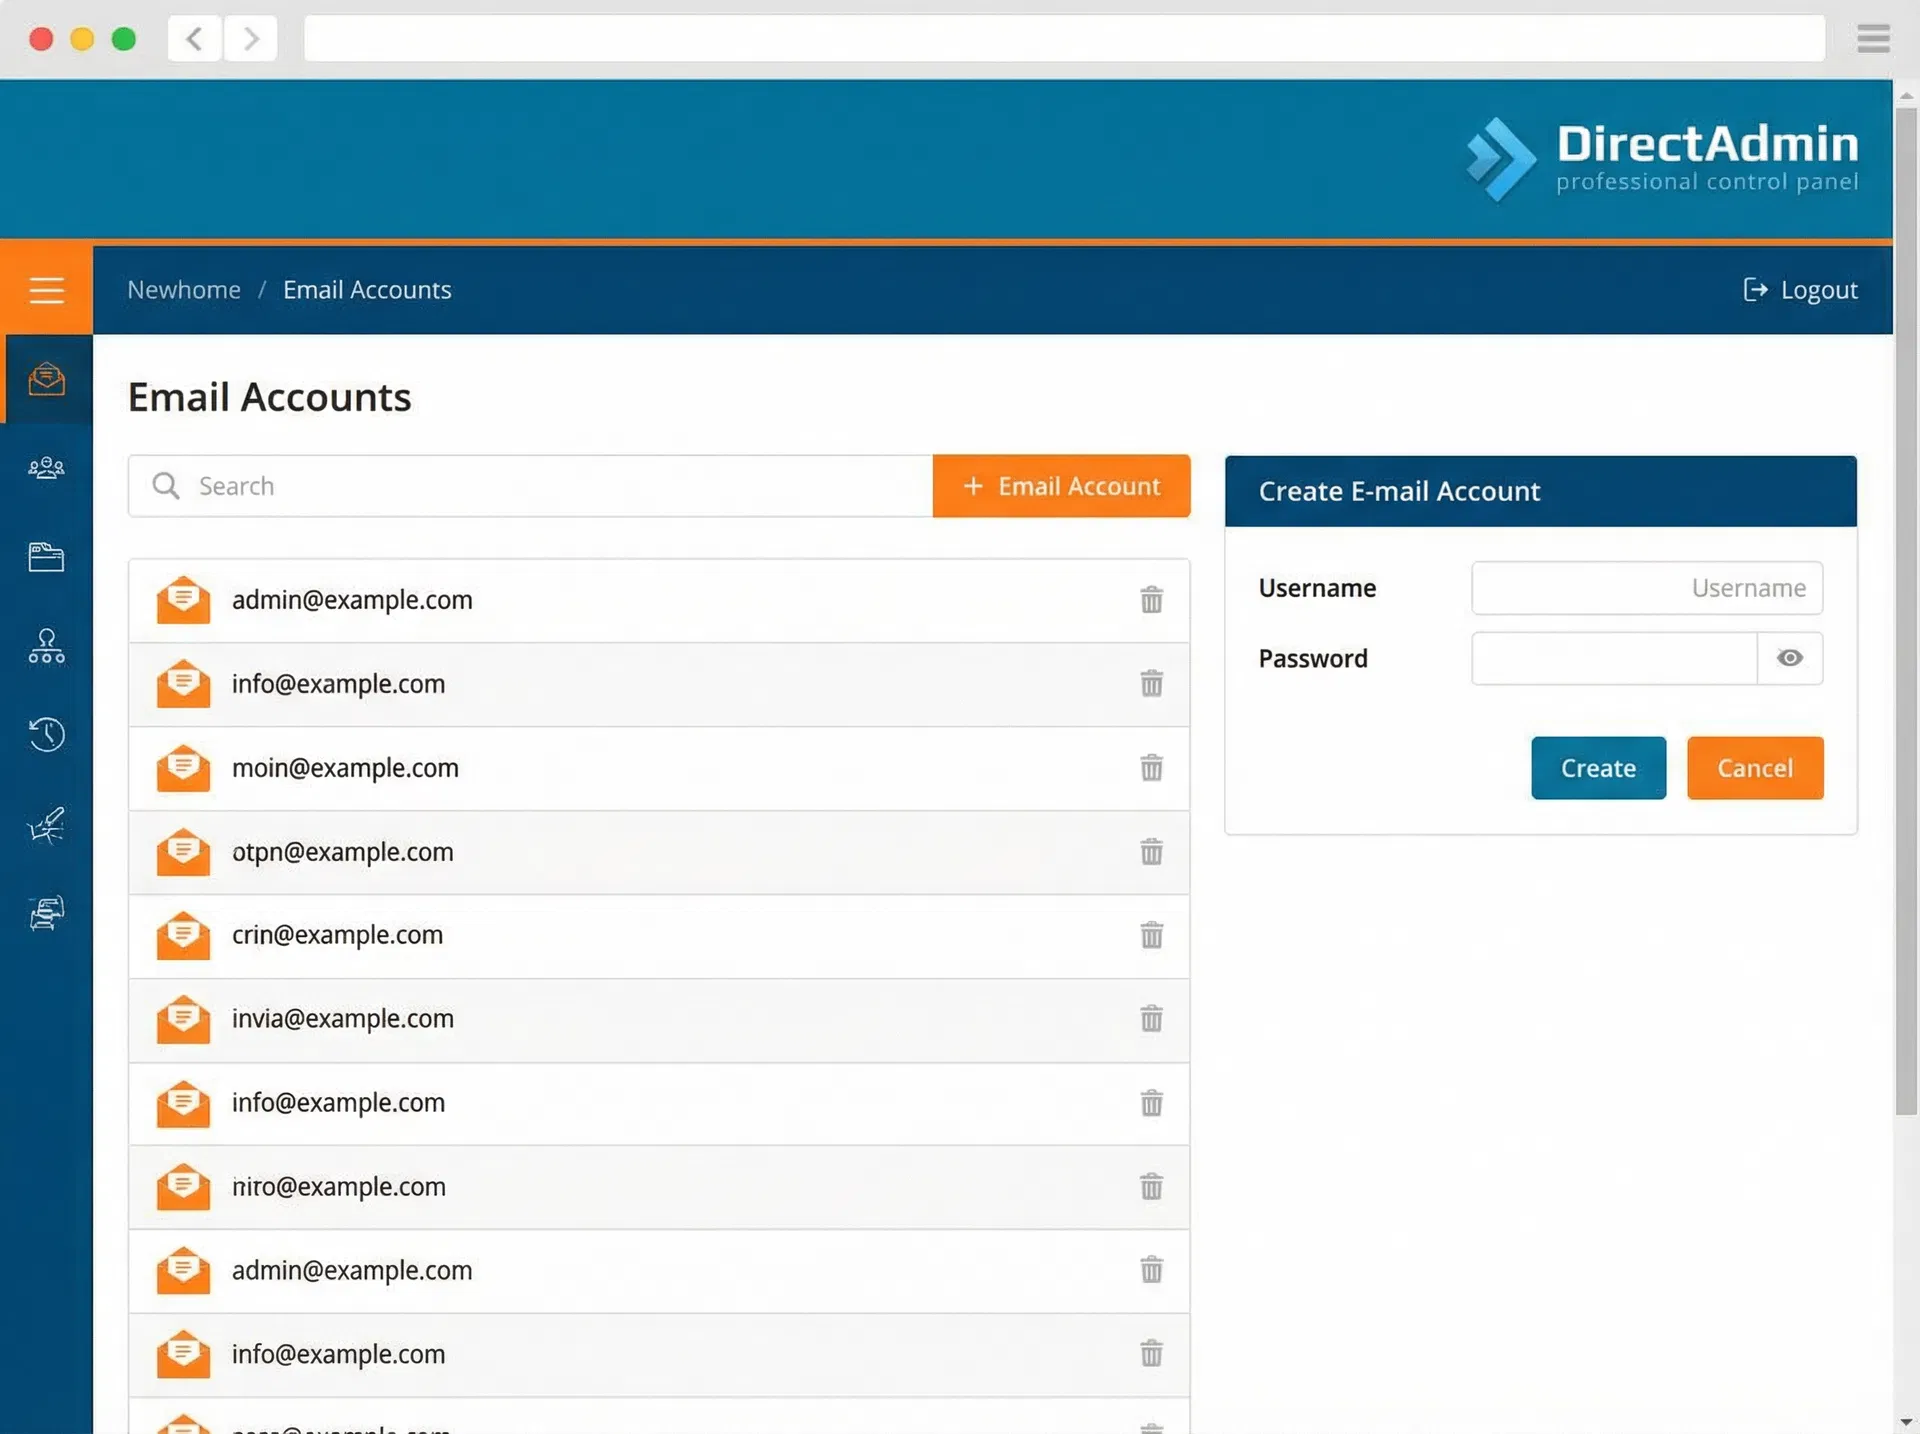Open the file manager folder sidebar icon
The height and width of the screenshot is (1434, 1920).
pos(46,556)
